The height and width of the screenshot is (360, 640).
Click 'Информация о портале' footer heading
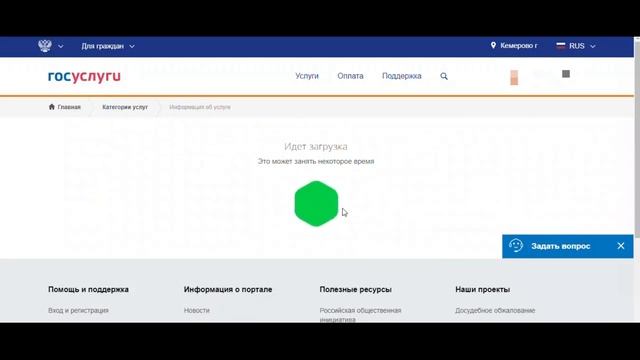(228, 289)
